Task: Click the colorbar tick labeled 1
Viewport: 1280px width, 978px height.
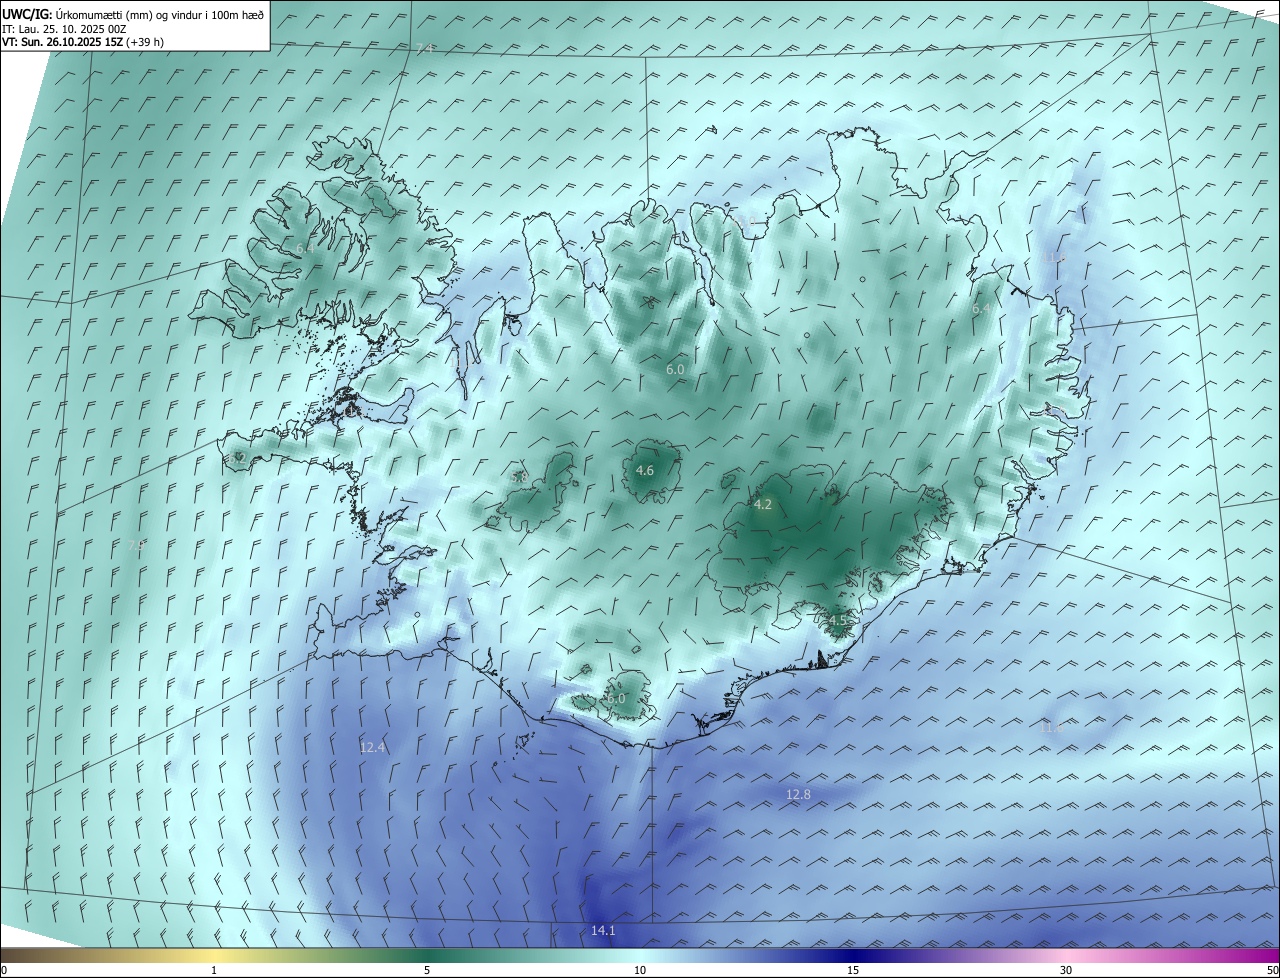Action: (214, 970)
